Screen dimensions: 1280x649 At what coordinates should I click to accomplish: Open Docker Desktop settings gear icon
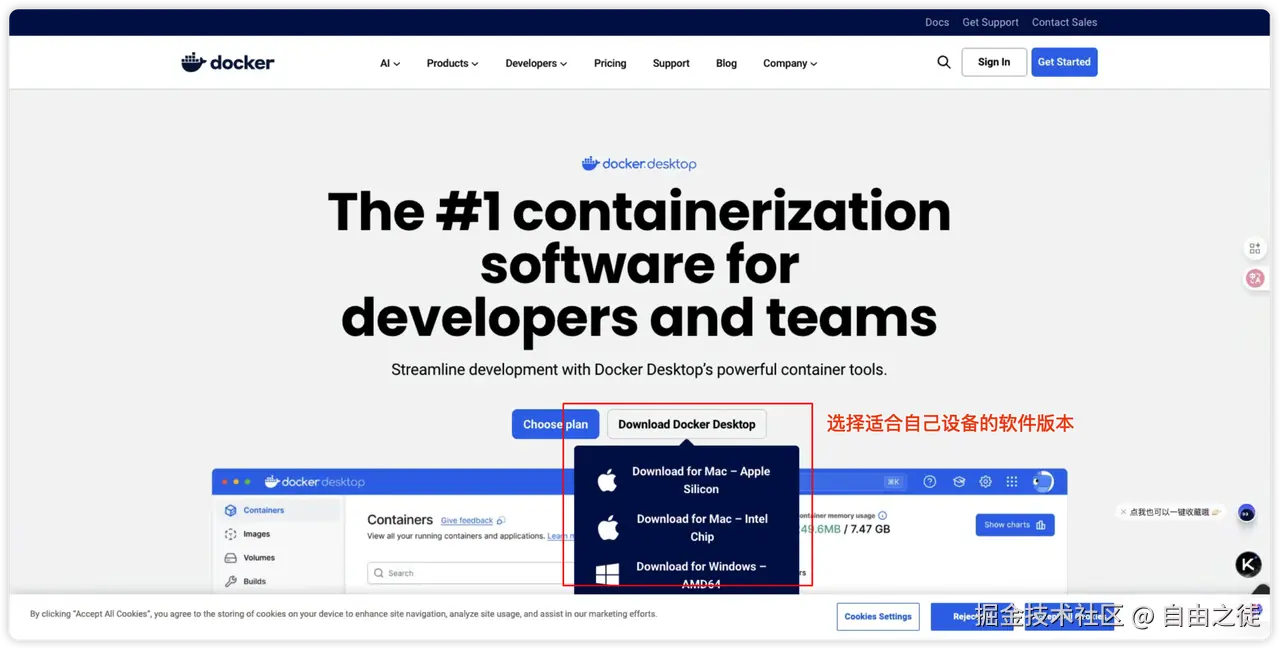(x=985, y=482)
